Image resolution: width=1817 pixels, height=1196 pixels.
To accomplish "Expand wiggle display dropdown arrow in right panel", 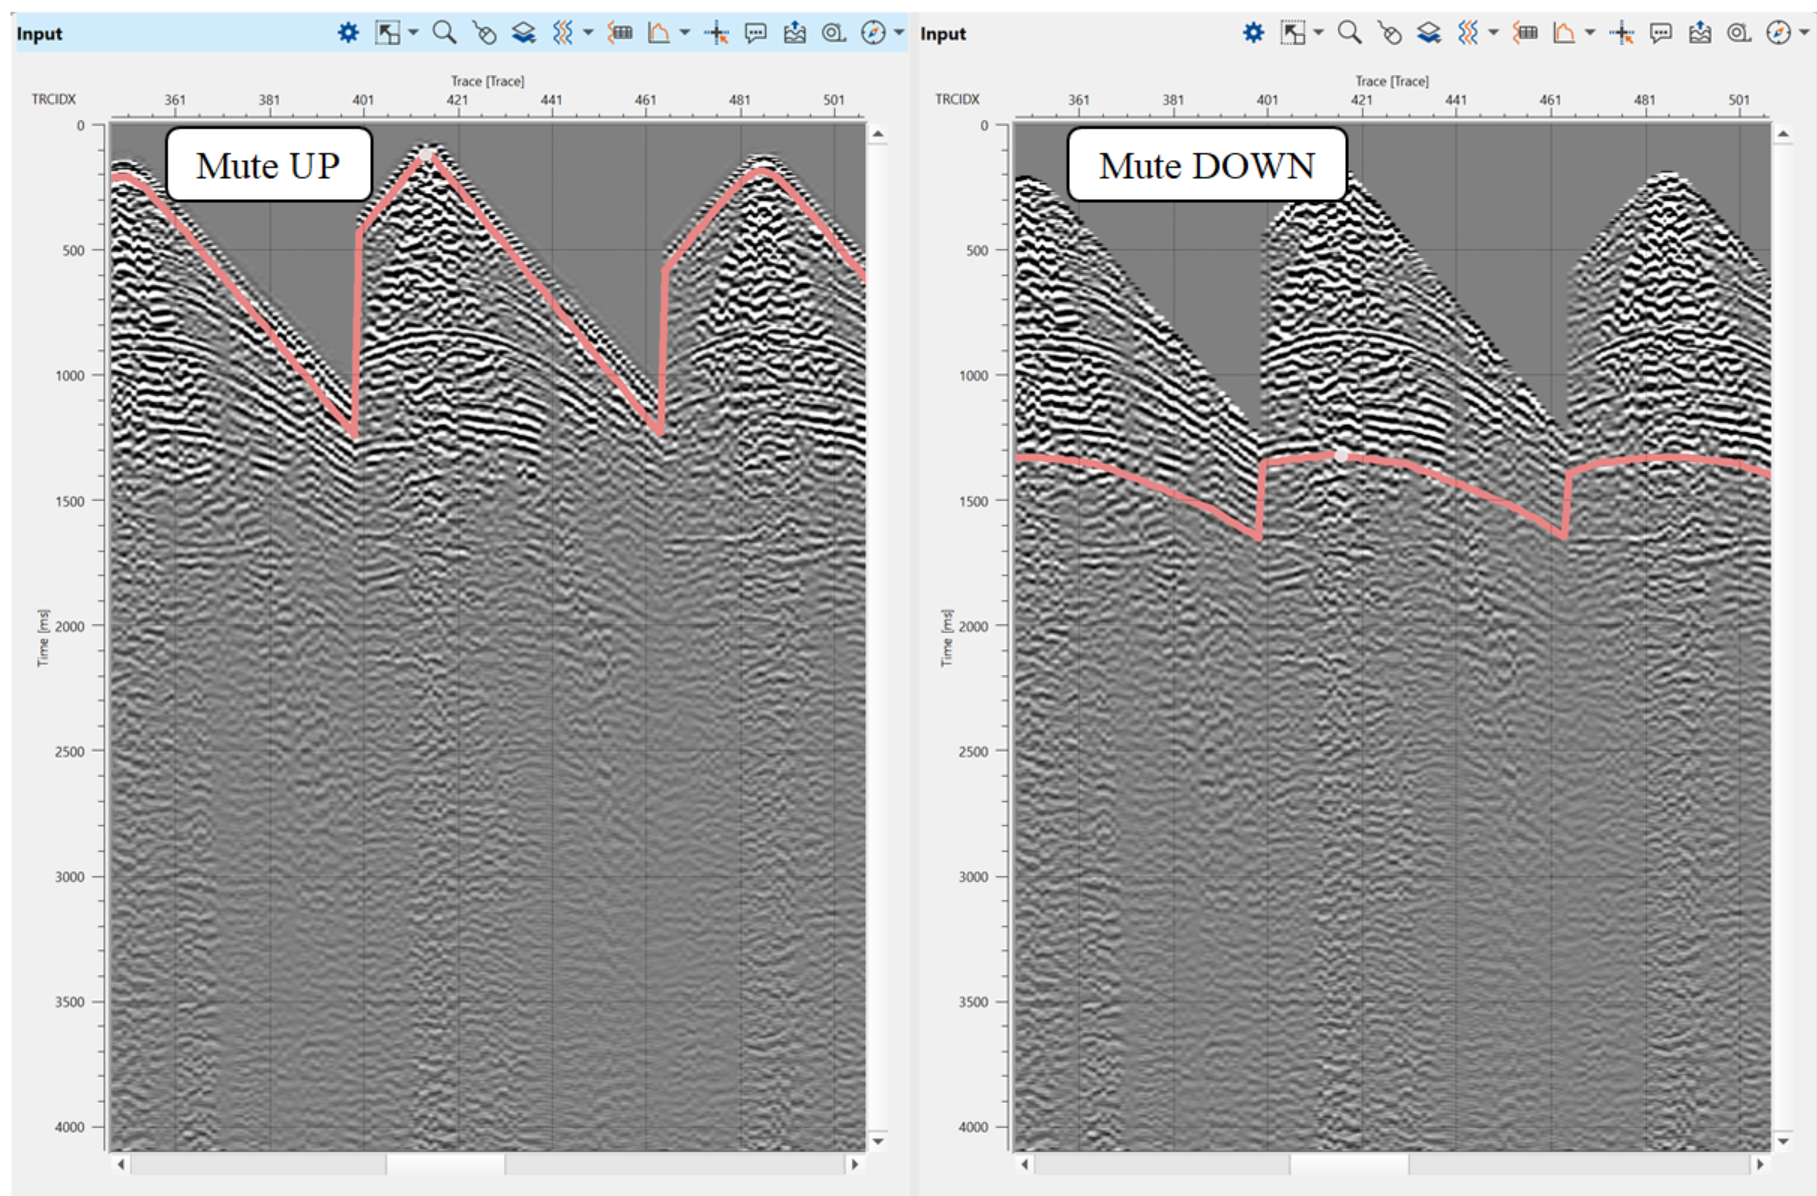I will pos(1493,33).
